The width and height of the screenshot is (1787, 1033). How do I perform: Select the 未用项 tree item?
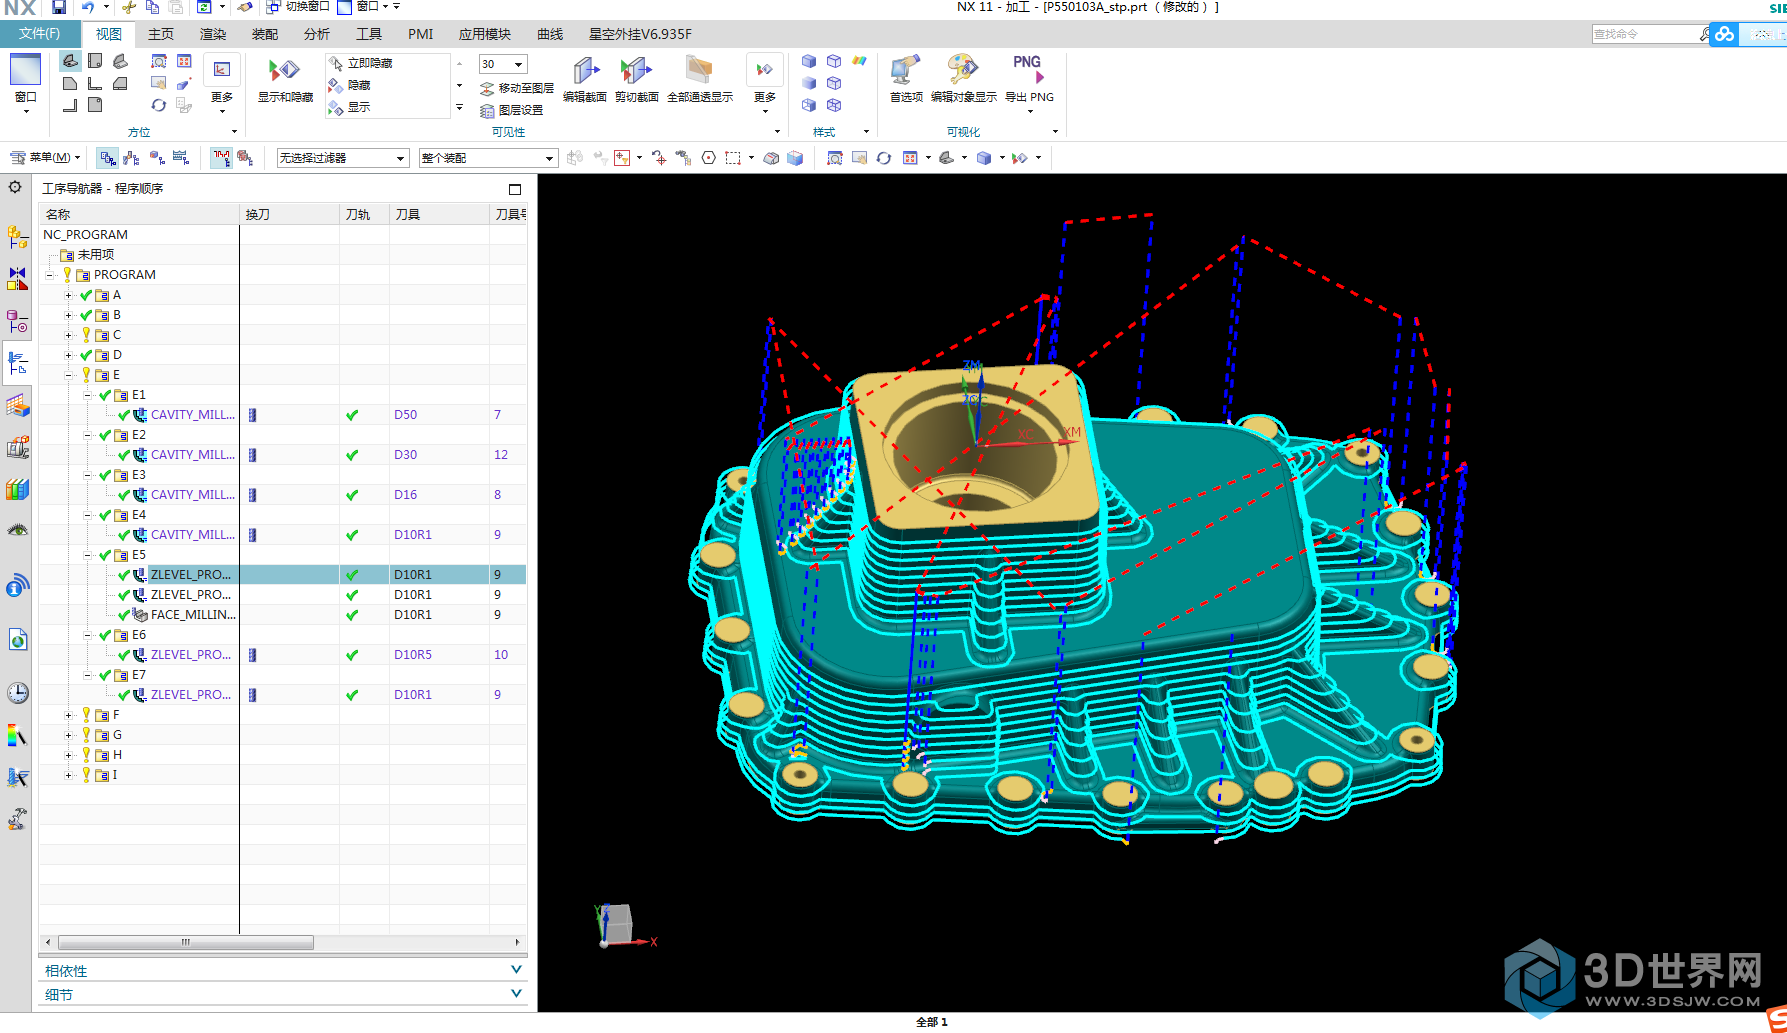[x=96, y=255]
